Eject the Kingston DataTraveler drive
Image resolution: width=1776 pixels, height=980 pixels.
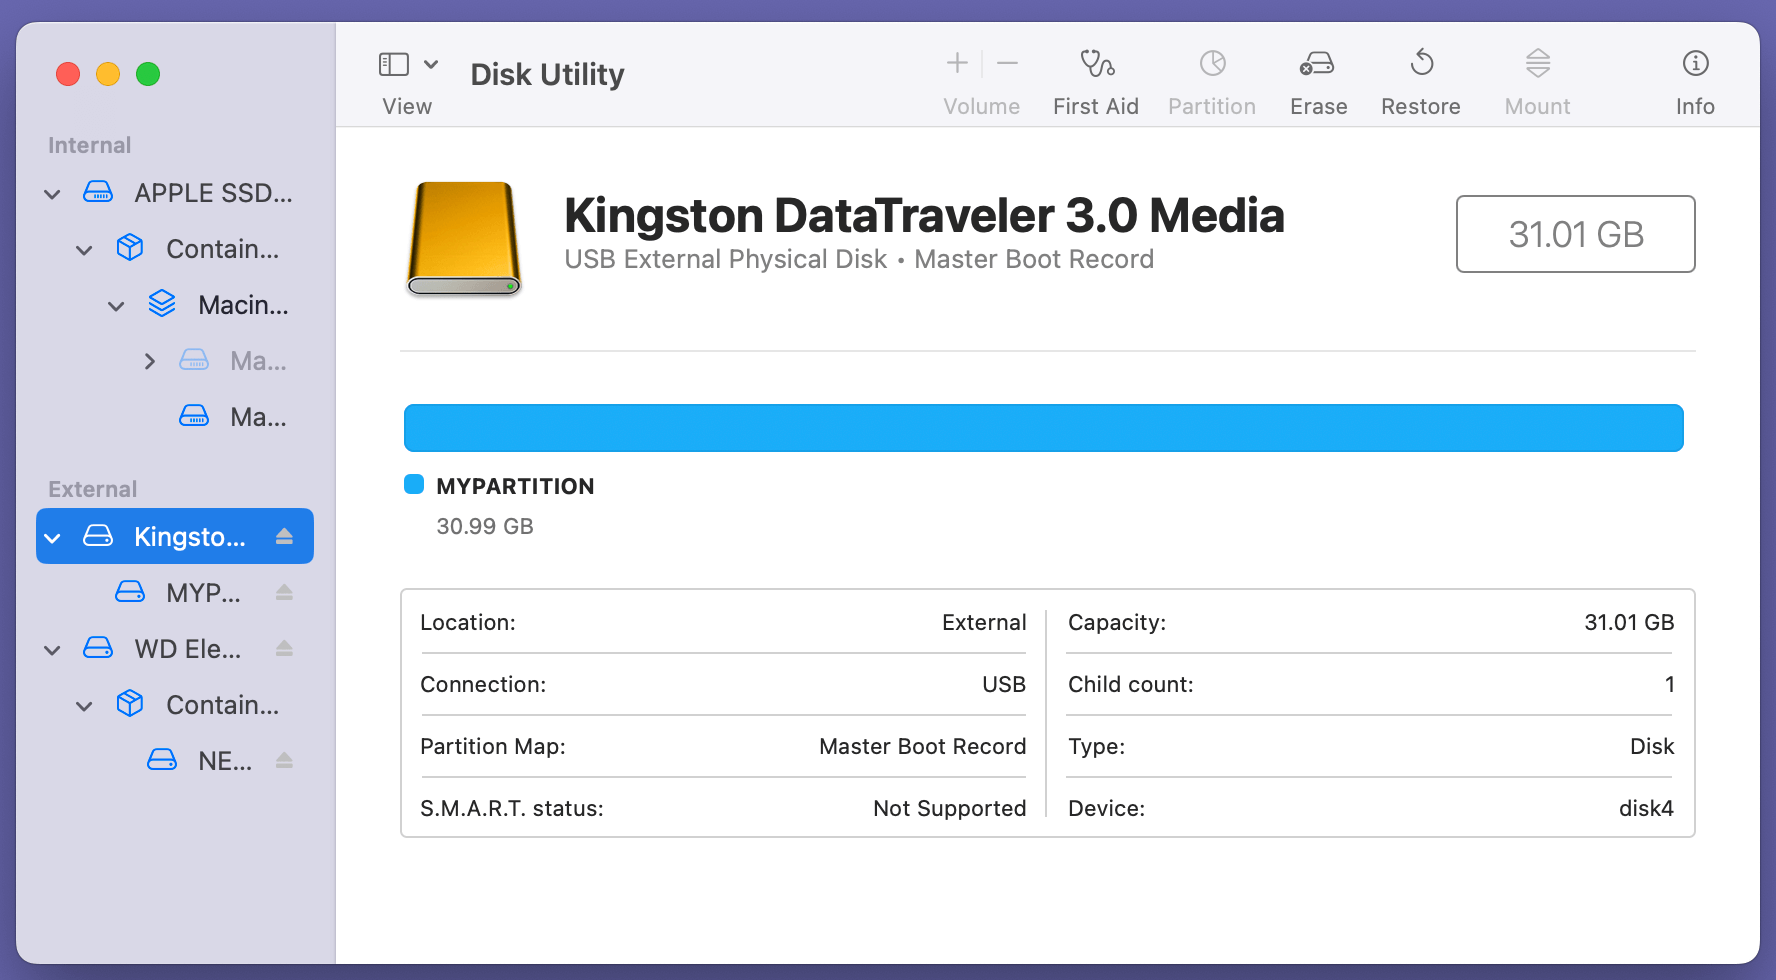click(x=284, y=536)
